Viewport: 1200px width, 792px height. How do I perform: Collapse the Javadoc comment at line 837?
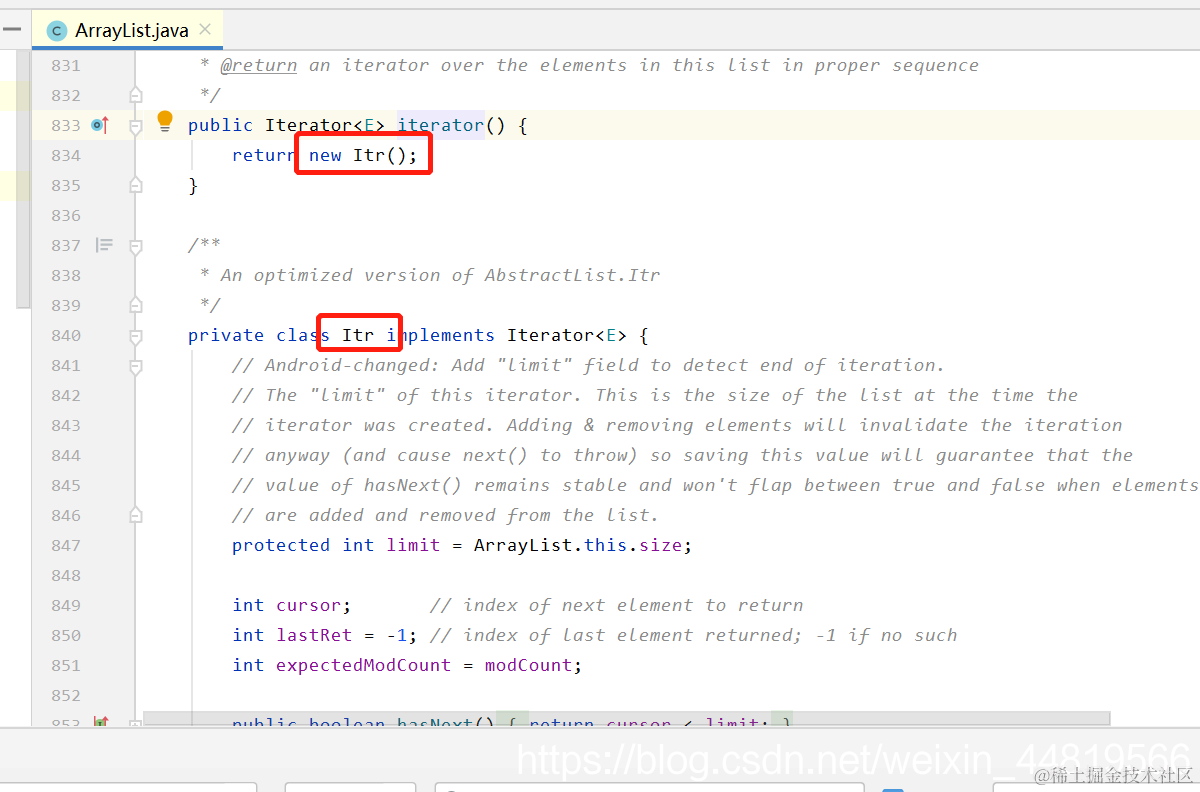136,245
